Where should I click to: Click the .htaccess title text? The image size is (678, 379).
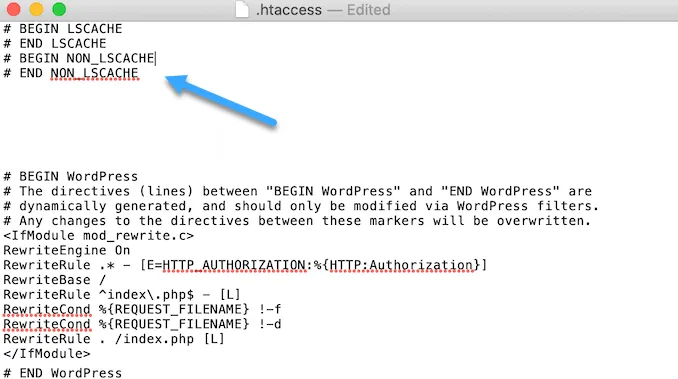coord(289,10)
